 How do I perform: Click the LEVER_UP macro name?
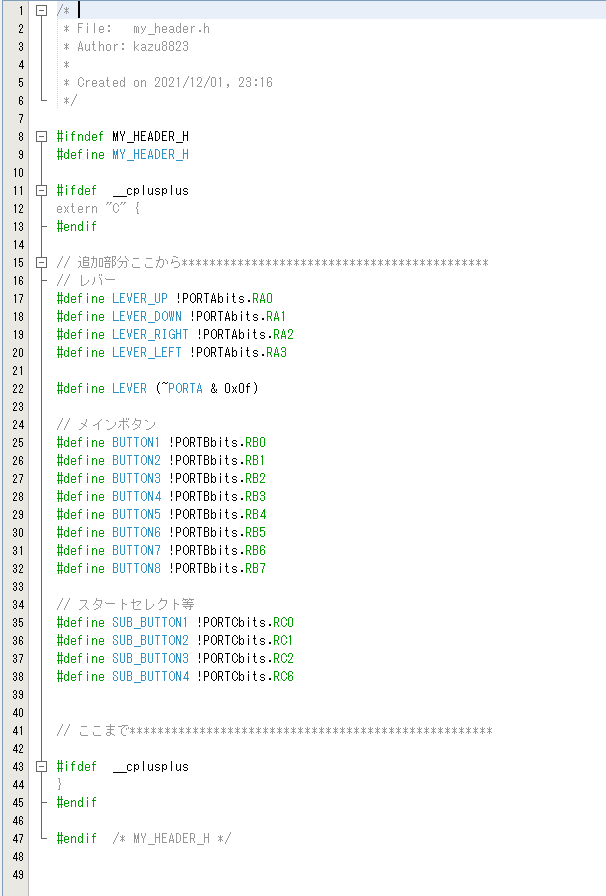pos(140,298)
